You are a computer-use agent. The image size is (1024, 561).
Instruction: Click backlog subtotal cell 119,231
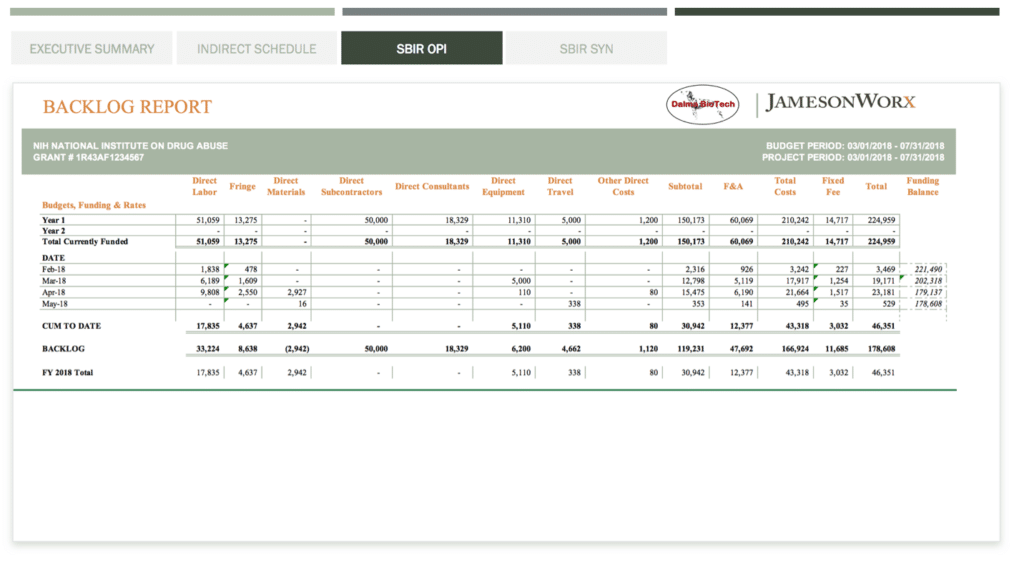pos(690,349)
